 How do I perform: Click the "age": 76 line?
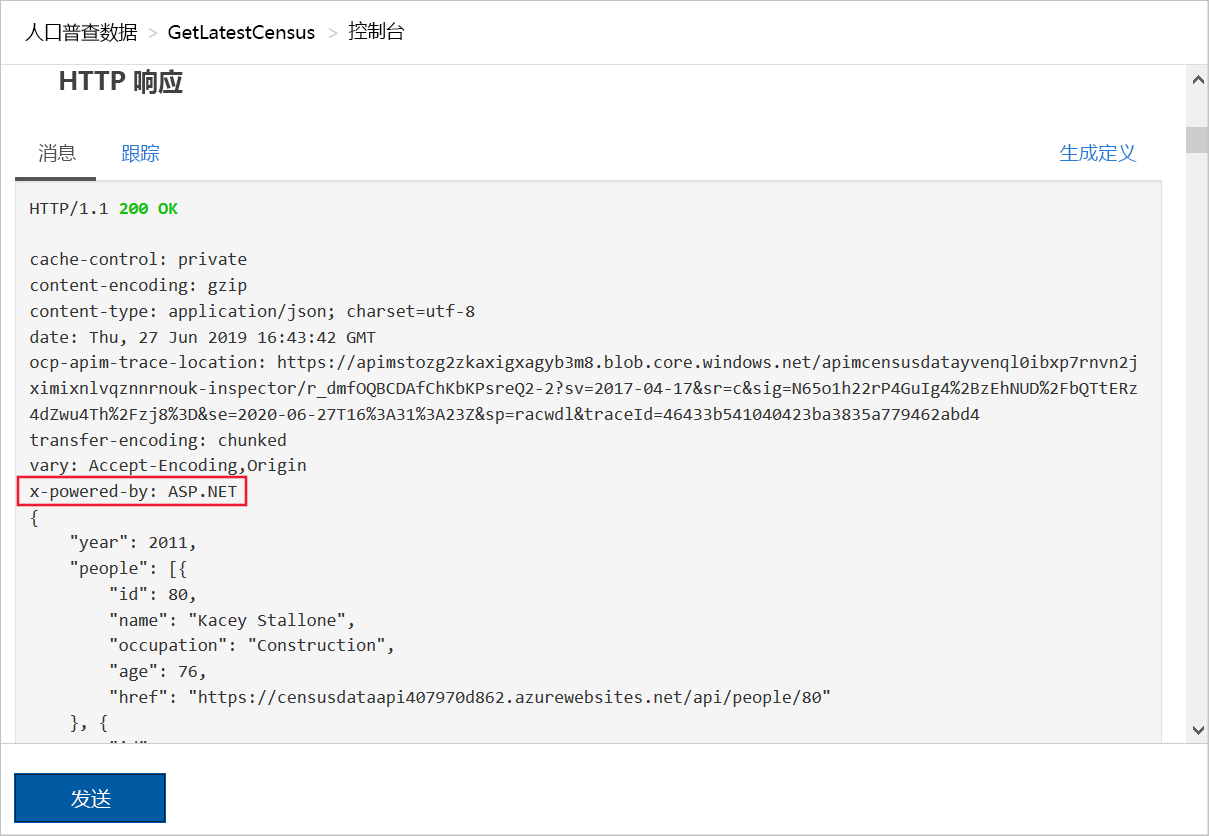coord(157,672)
